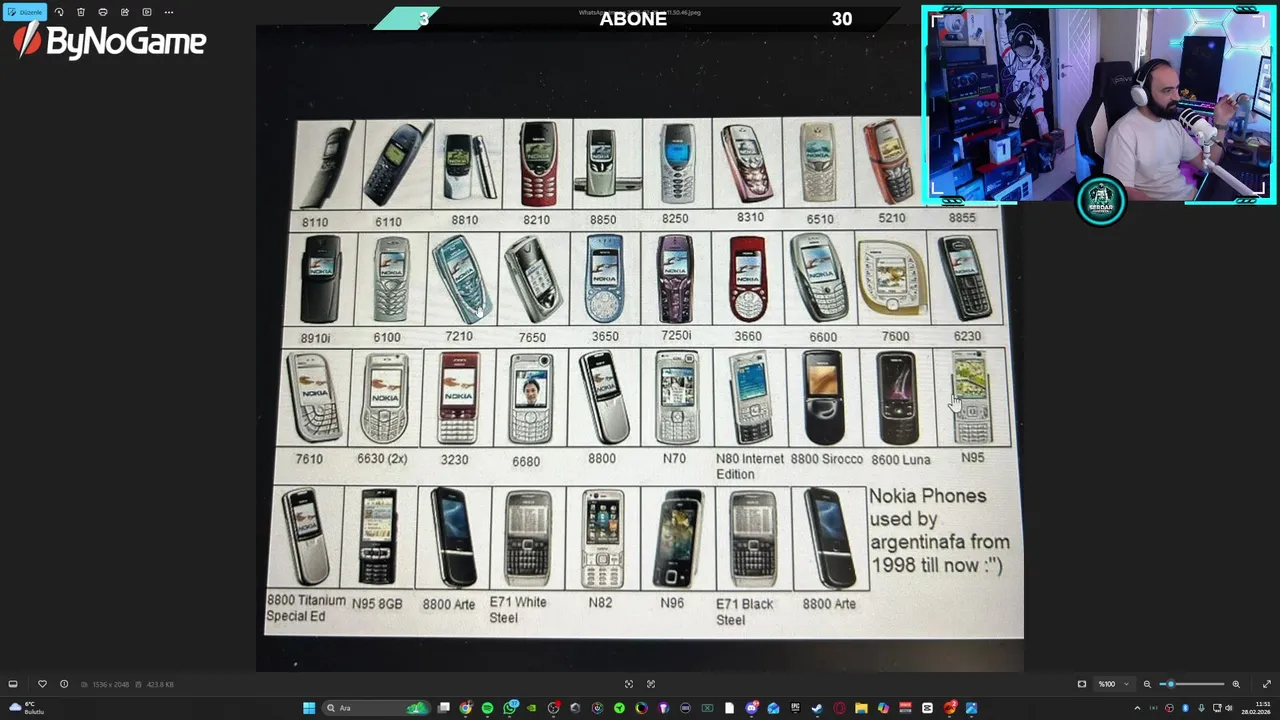
Task: Click the 6630 (2x) label
Action: point(382,459)
